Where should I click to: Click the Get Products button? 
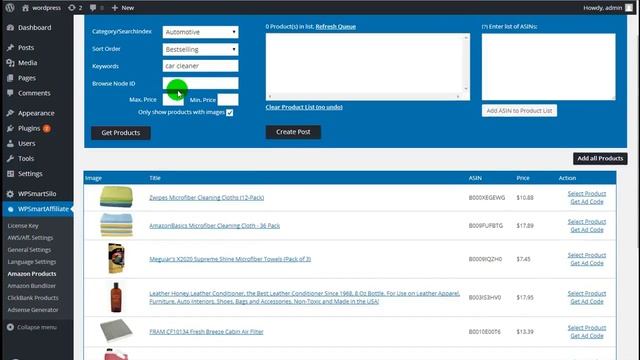click(121, 133)
